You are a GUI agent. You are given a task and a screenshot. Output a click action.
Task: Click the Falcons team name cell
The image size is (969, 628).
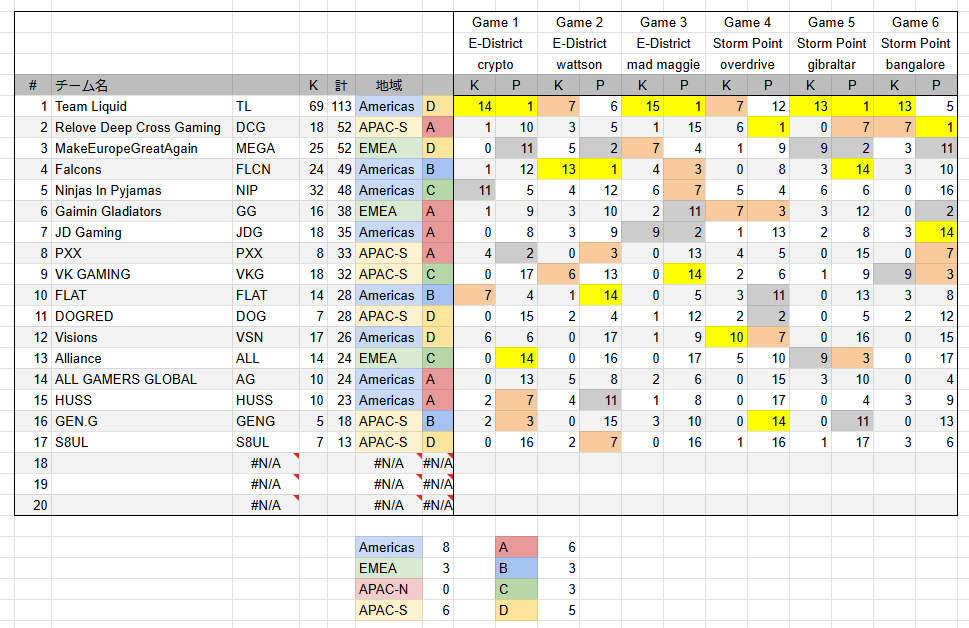click(142, 169)
